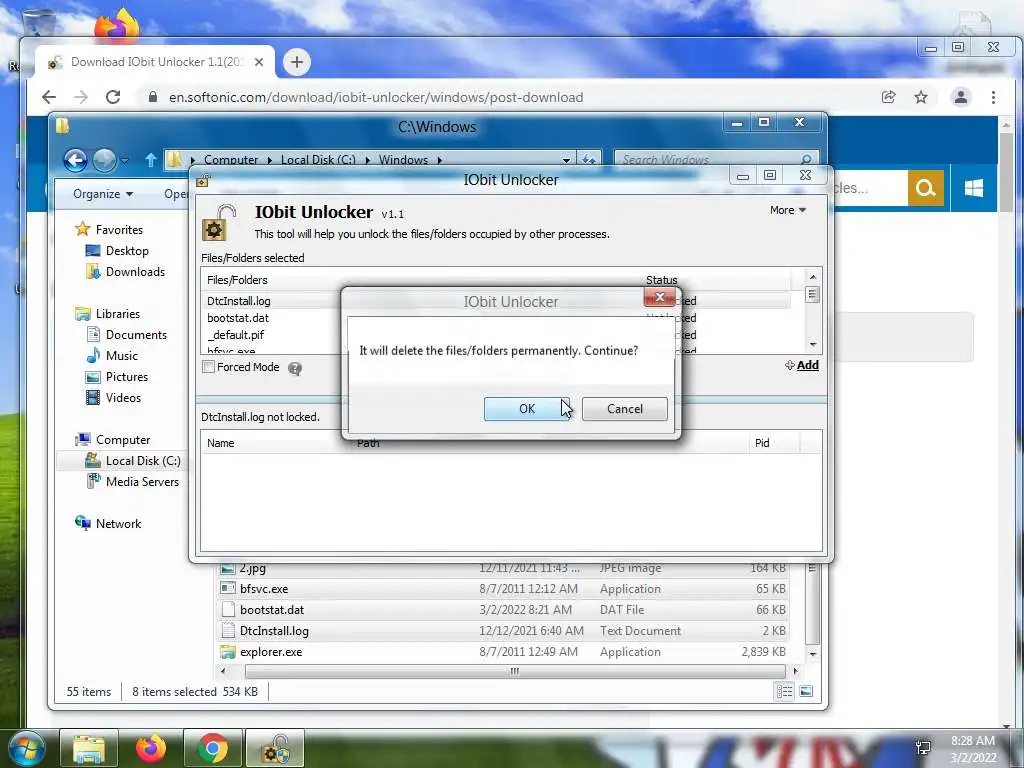Image resolution: width=1024 pixels, height=768 pixels.
Task: Click the Name column header in process list
Action: pyautogui.click(x=221, y=443)
